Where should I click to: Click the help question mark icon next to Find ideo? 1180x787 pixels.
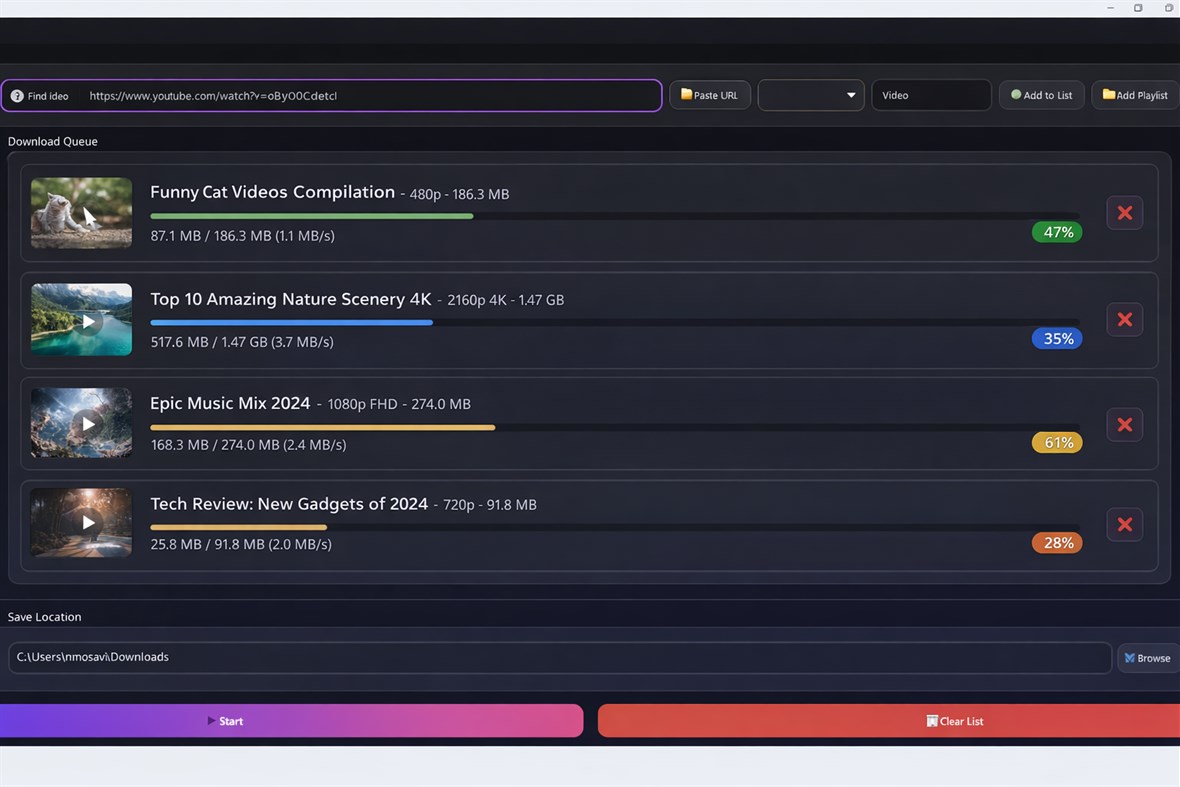pyautogui.click(x=16, y=95)
